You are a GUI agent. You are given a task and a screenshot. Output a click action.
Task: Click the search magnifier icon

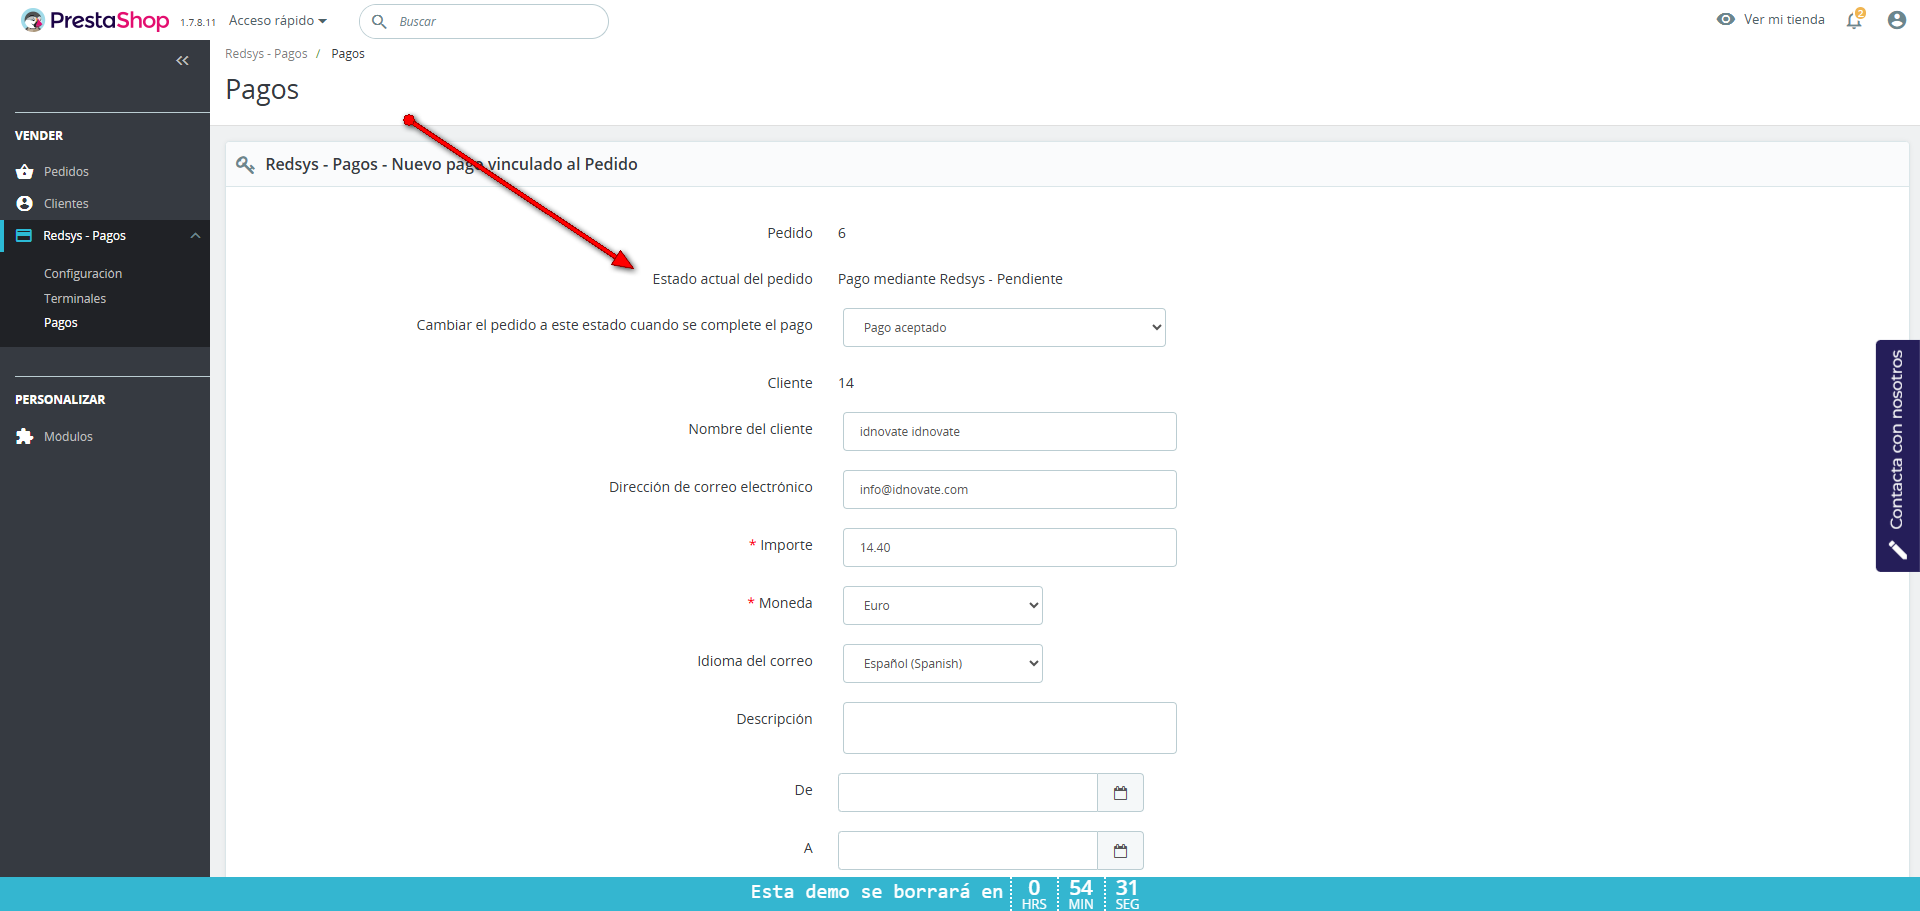click(x=379, y=21)
